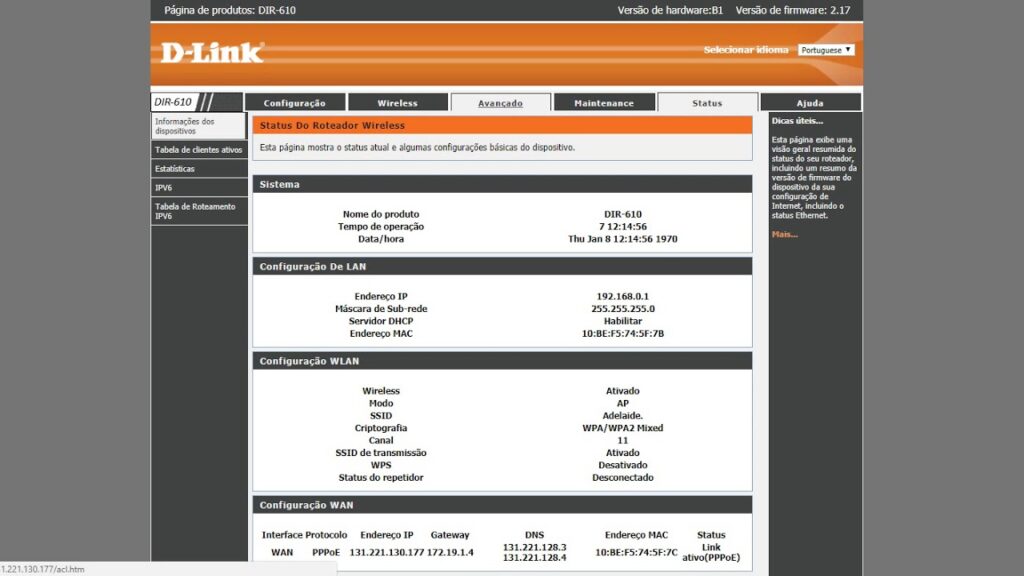This screenshot has width=1024, height=576.
Task: Click the Configuração WLAN header
Action: click(x=502, y=361)
